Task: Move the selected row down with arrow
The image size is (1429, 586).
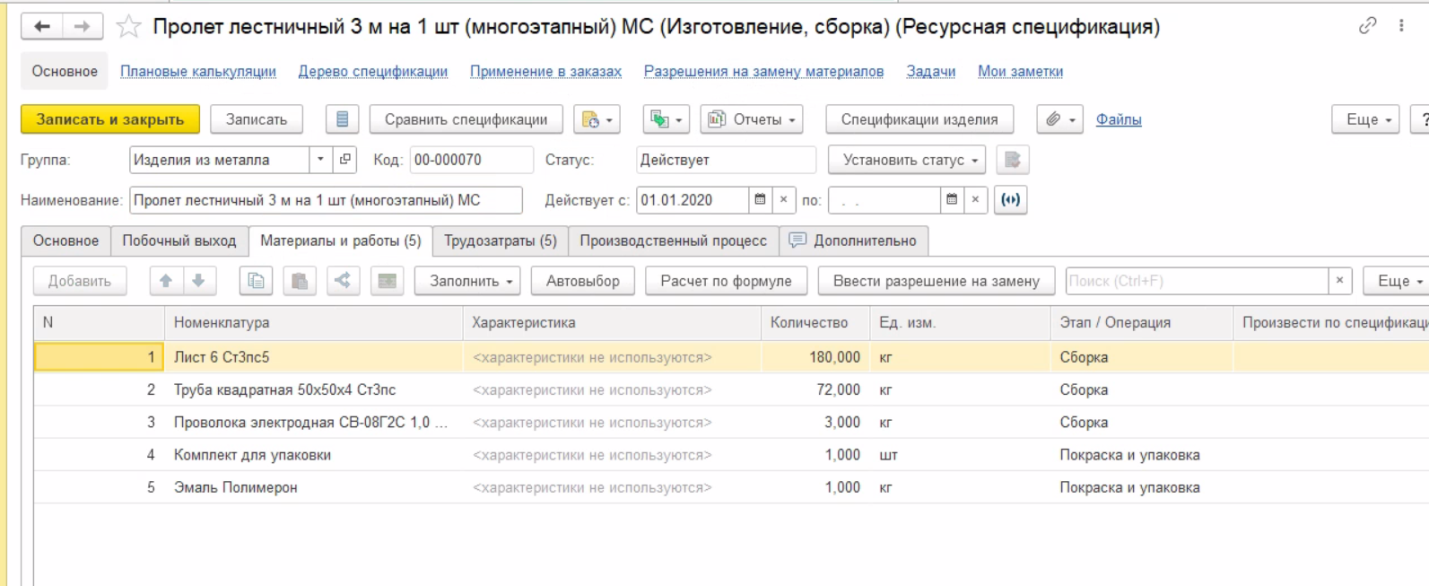Action: [x=198, y=281]
